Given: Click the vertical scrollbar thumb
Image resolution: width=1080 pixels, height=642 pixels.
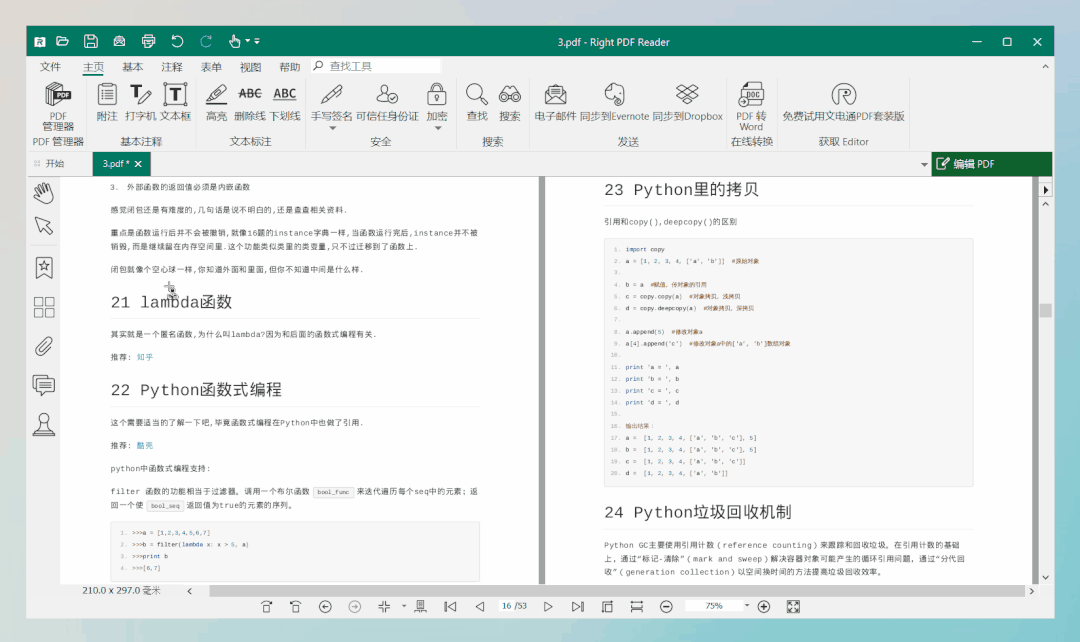Looking at the screenshot, I should tap(1046, 311).
